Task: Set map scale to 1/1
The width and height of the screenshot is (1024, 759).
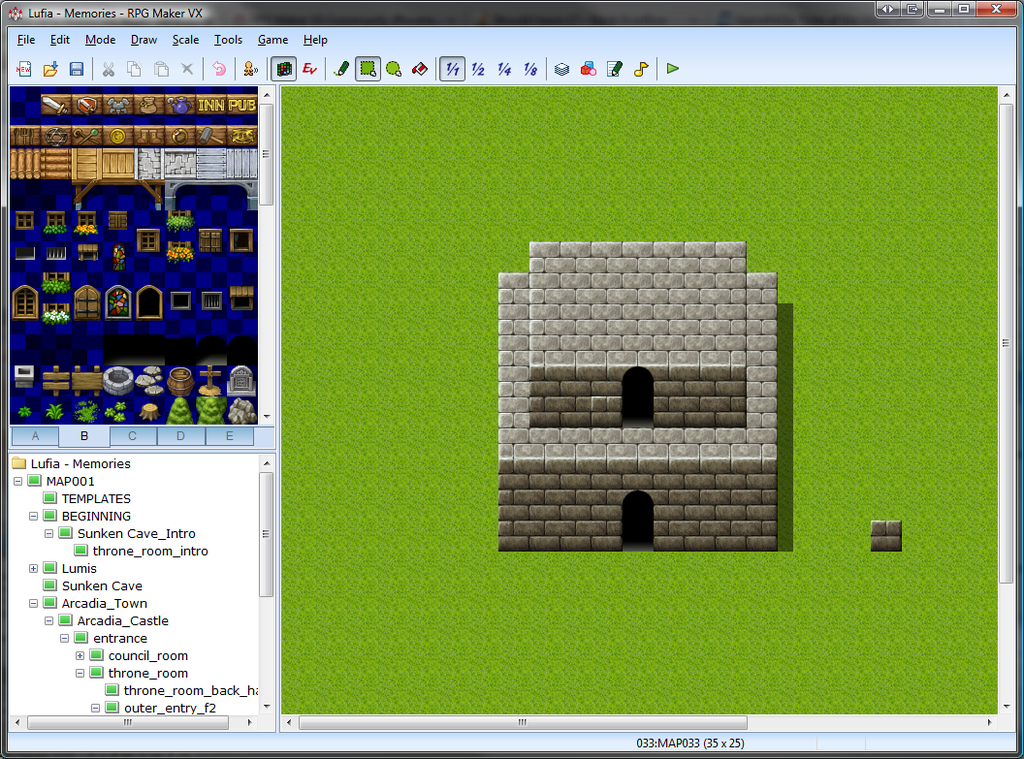Action: [x=452, y=69]
